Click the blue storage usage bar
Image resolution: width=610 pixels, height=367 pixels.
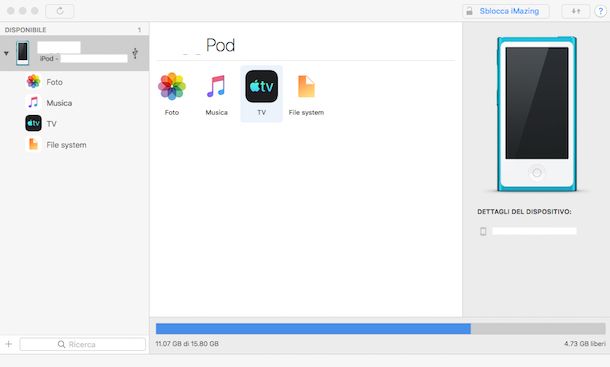[x=313, y=328]
